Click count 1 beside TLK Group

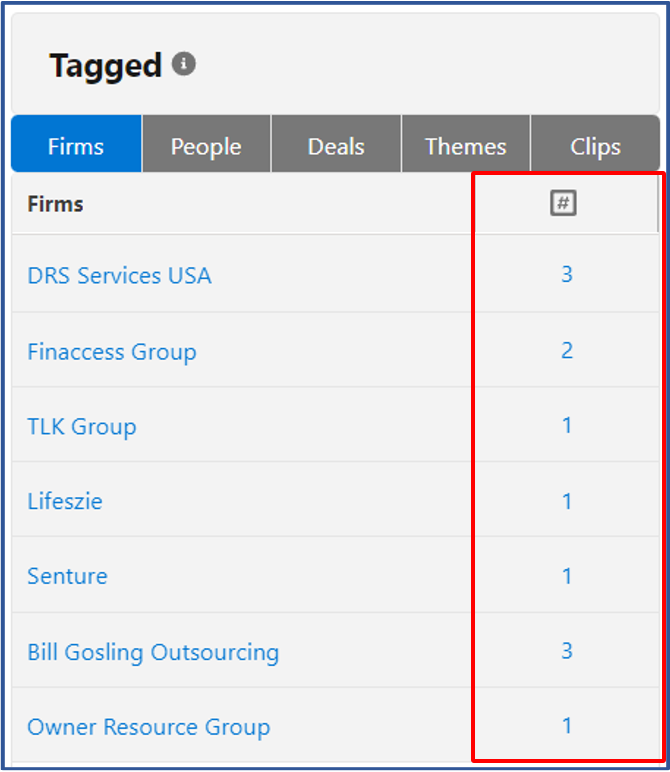(x=566, y=425)
